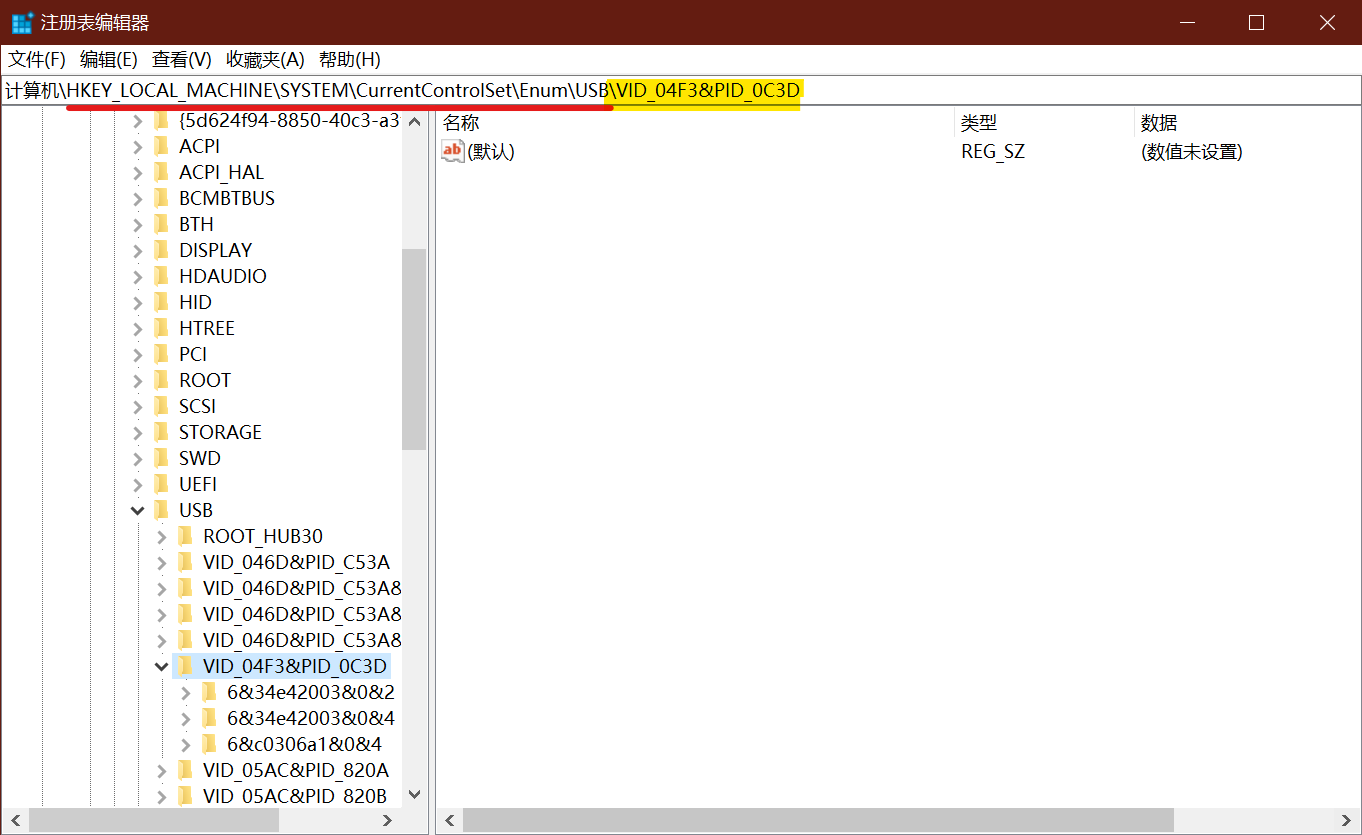The height and width of the screenshot is (835, 1362).
Task: Click the STORAGE folder icon
Action: click(162, 432)
